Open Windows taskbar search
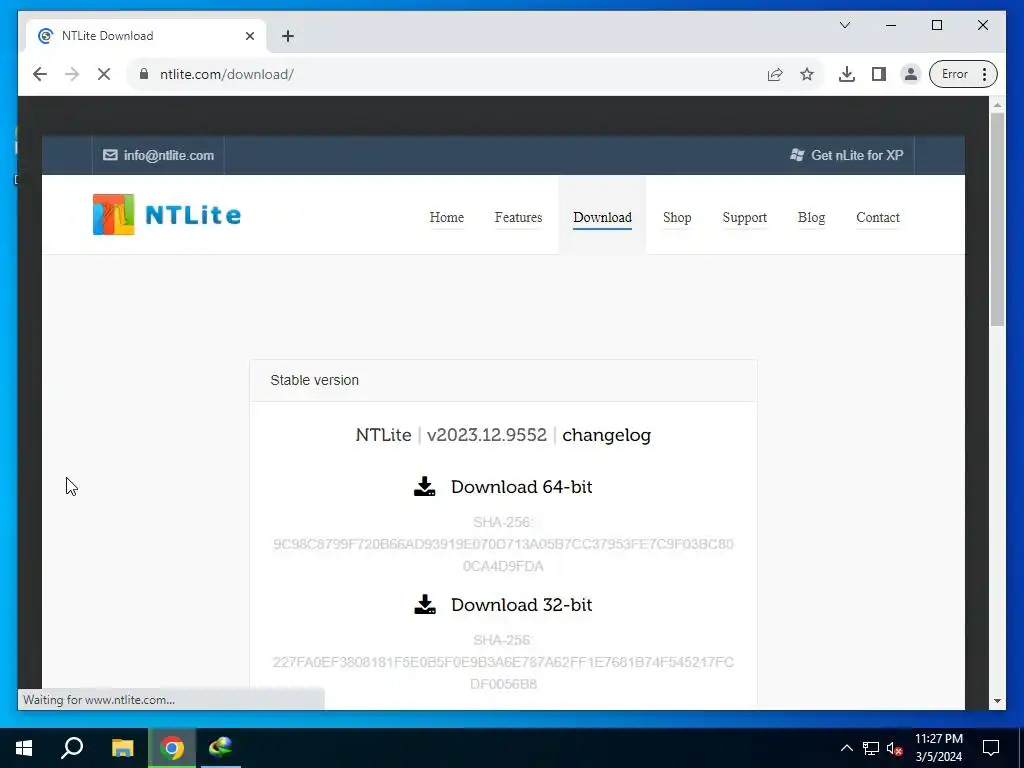This screenshot has width=1024, height=768. pos(72,748)
